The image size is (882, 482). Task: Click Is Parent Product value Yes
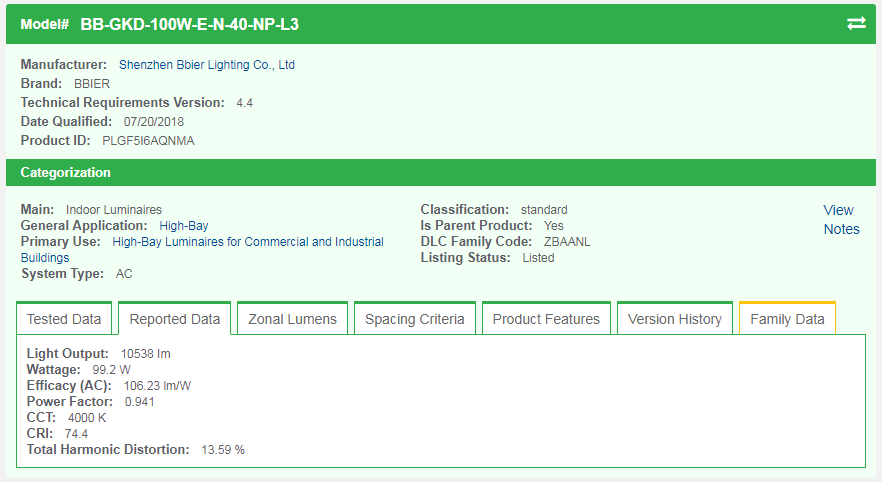[x=554, y=226]
